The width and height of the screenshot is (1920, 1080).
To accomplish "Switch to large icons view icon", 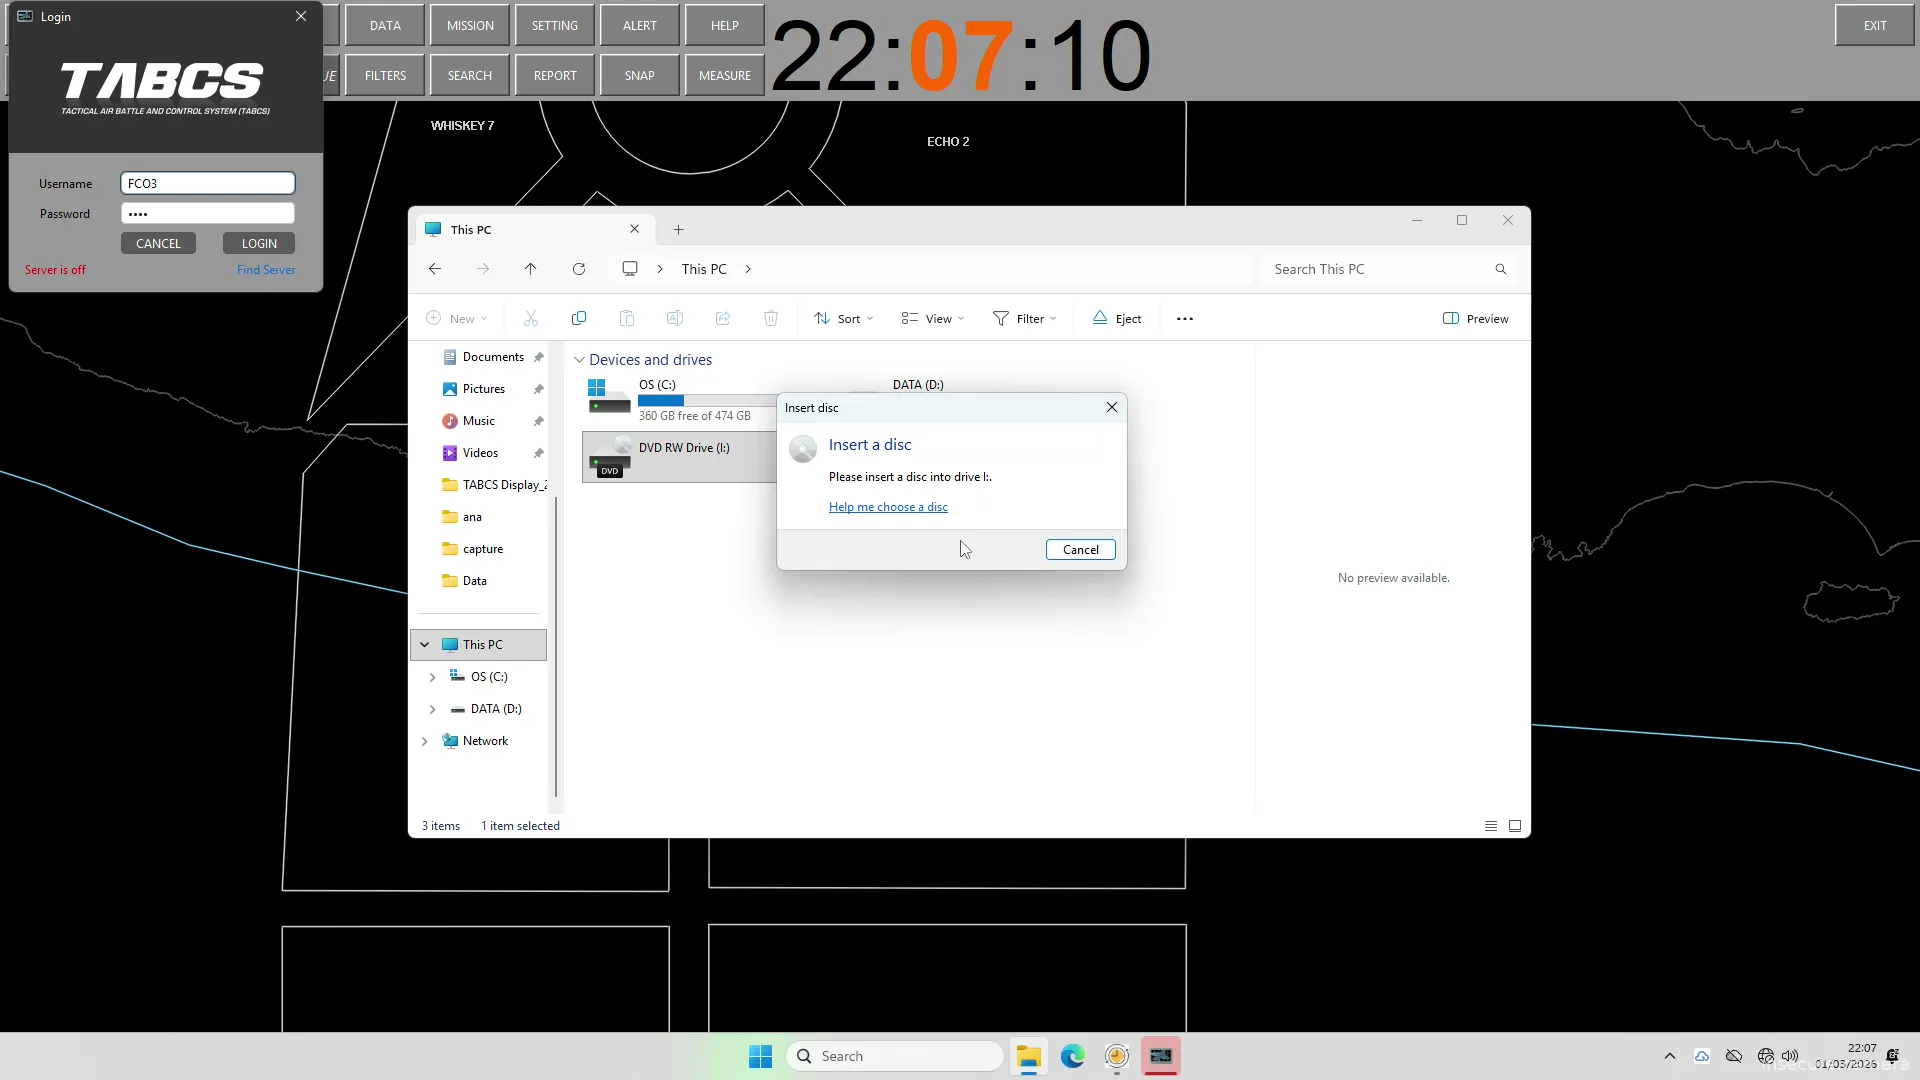I will pos(1514,826).
